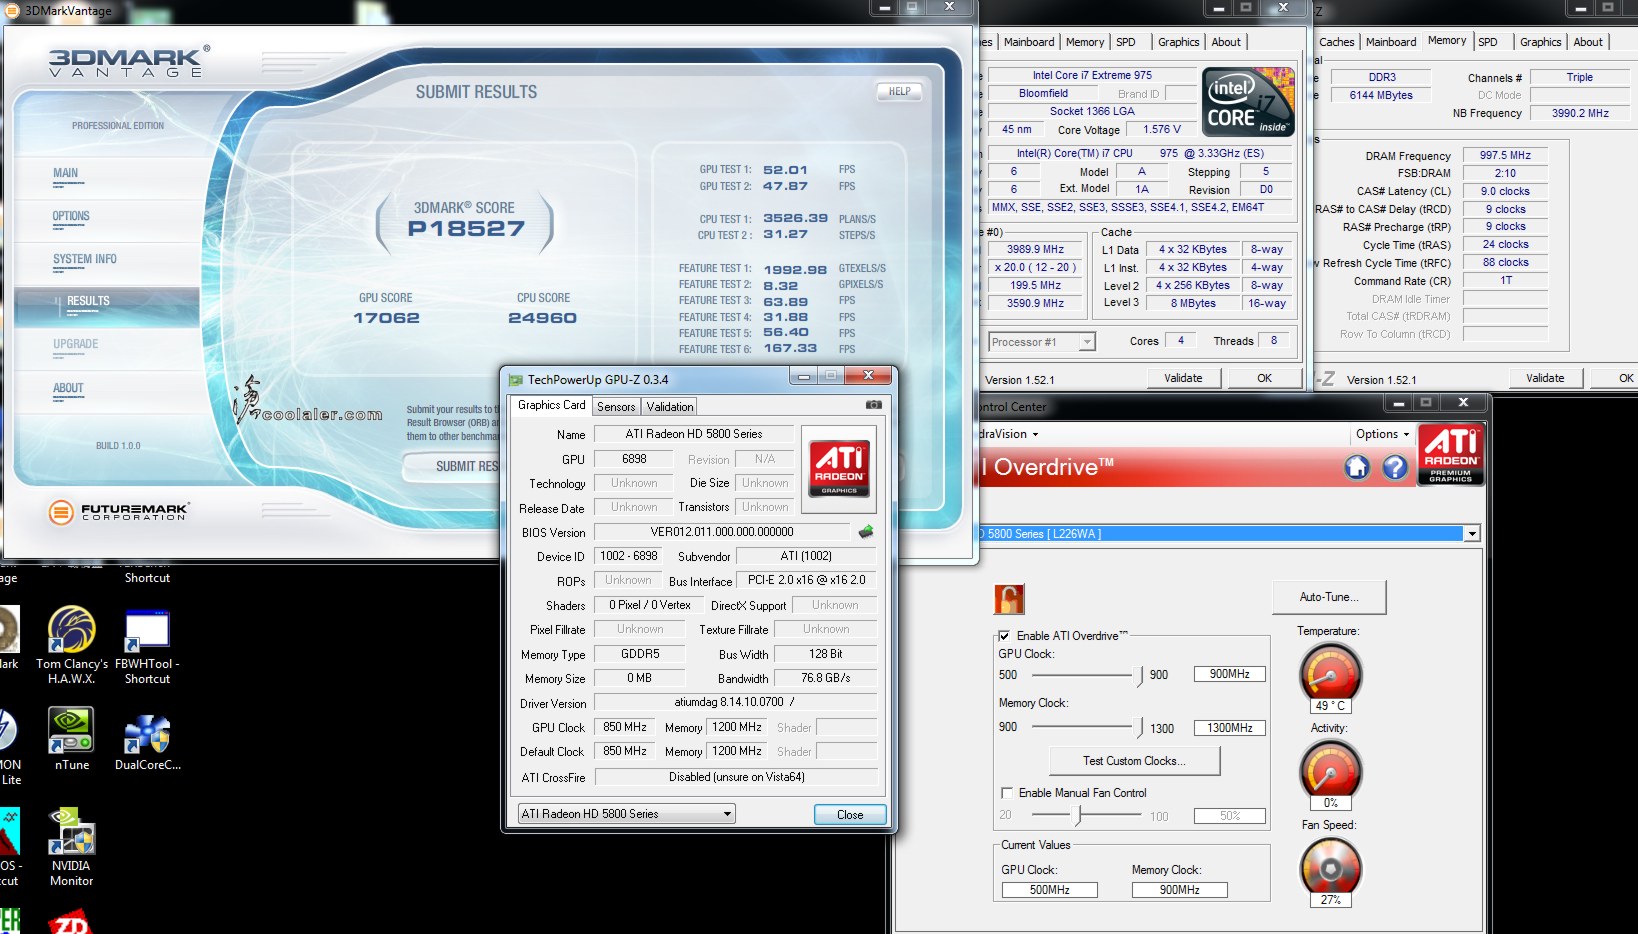Click the Close button in GPU-Z

(x=850, y=814)
